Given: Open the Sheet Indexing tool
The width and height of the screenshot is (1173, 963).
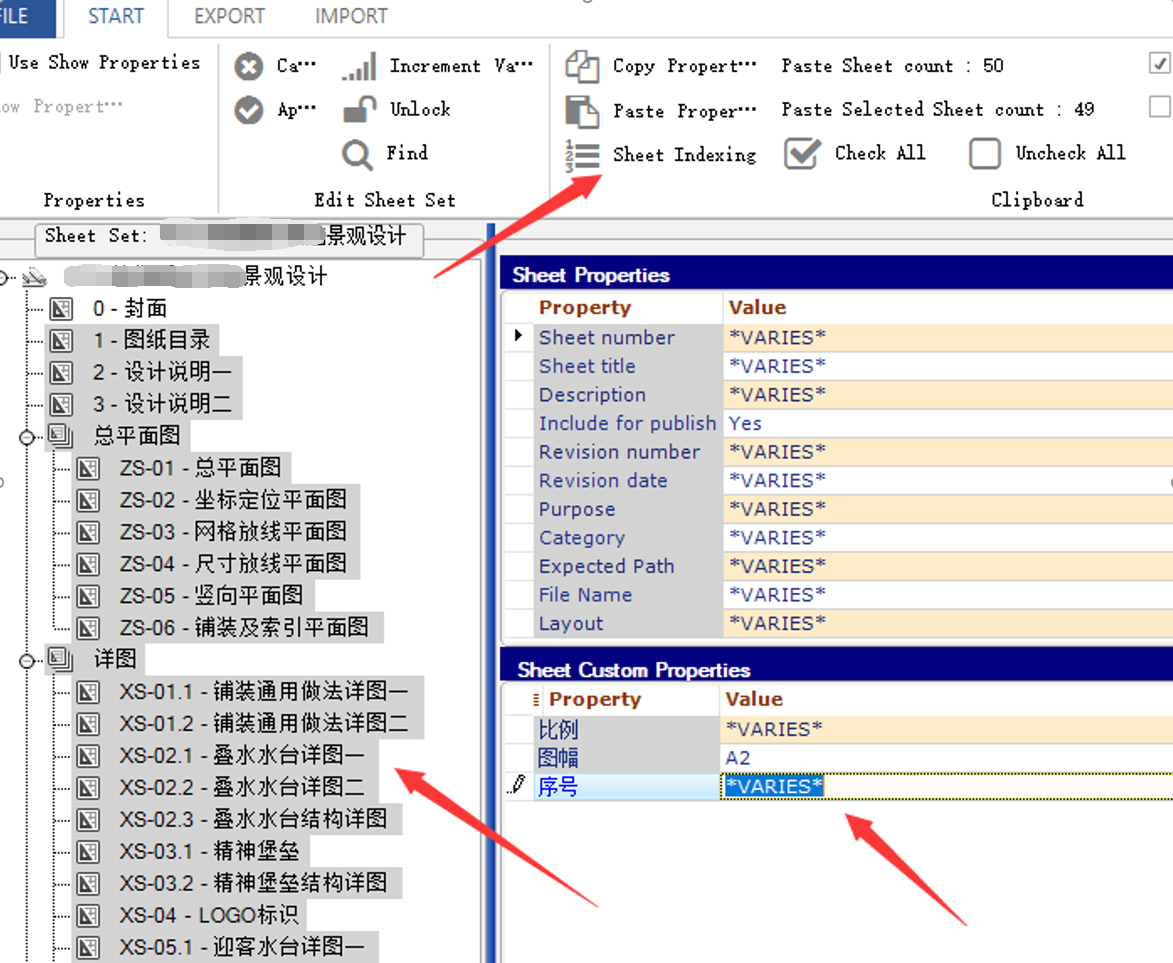Looking at the screenshot, I should [x=582, y=155].
